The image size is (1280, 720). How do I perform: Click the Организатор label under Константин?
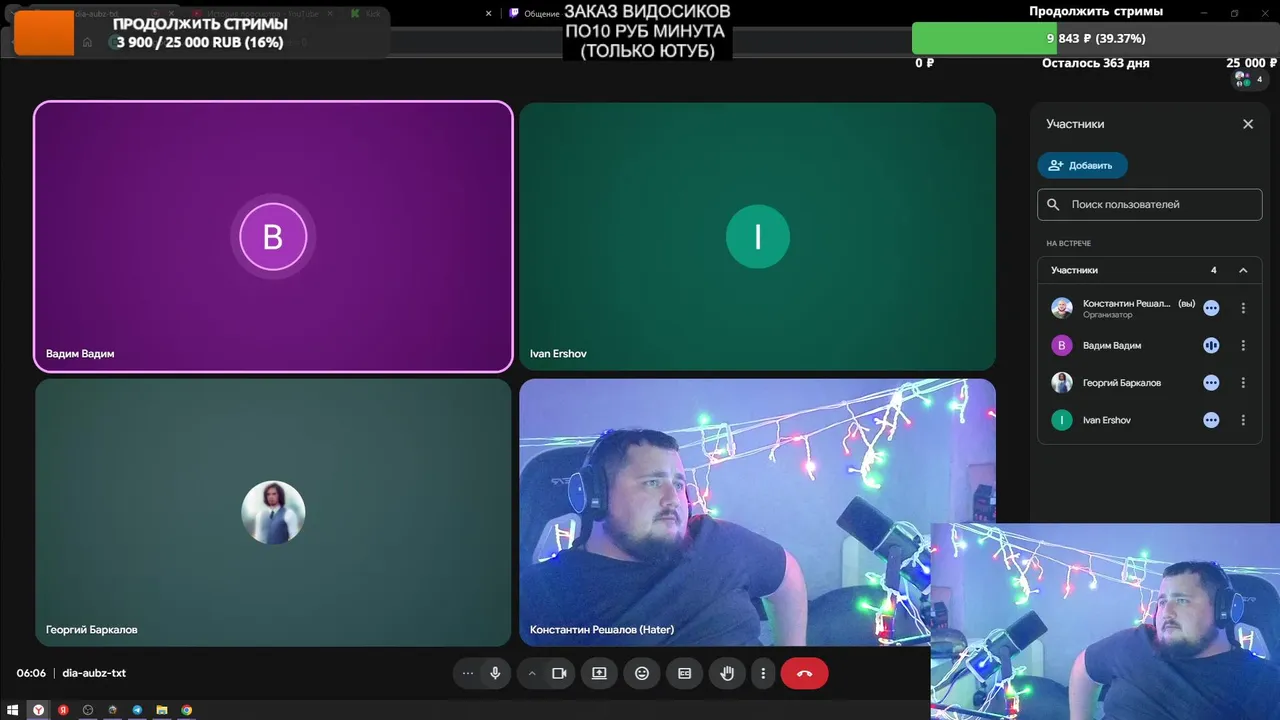[x=1108, y=315]
